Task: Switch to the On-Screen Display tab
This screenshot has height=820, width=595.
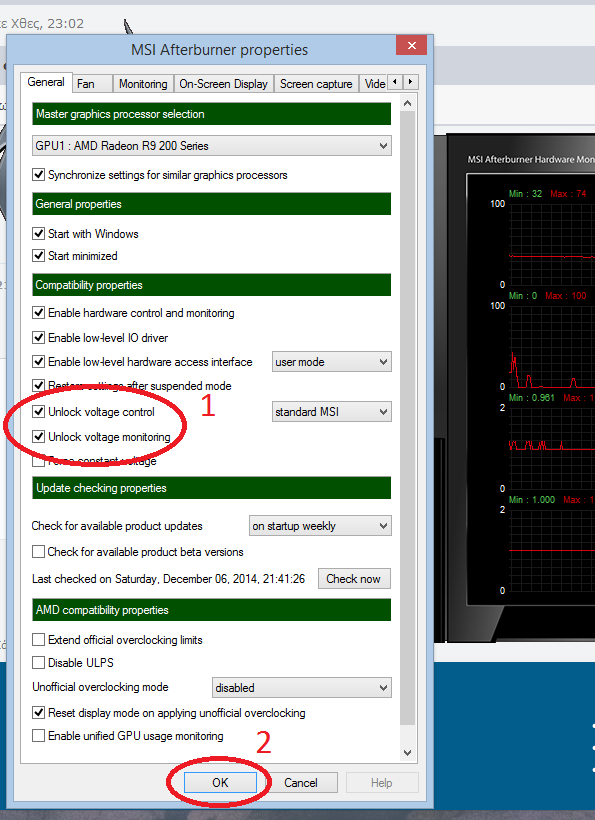Action: pyautogui.click(x=223, y=84)
